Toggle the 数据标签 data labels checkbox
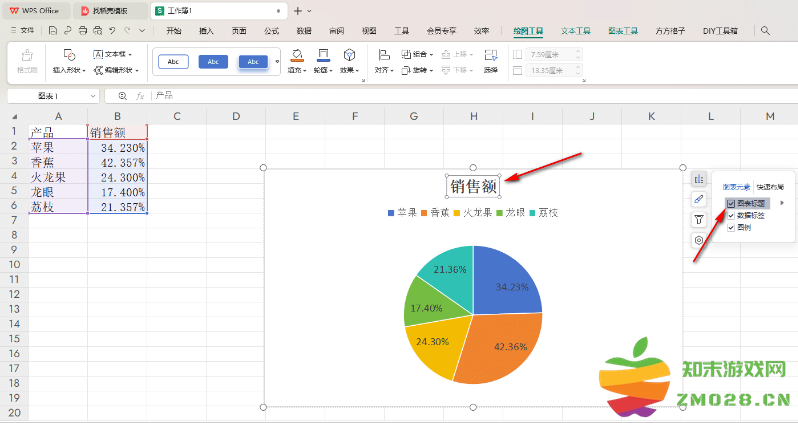This screenshot has height=423, width=798. pos(731,215)
